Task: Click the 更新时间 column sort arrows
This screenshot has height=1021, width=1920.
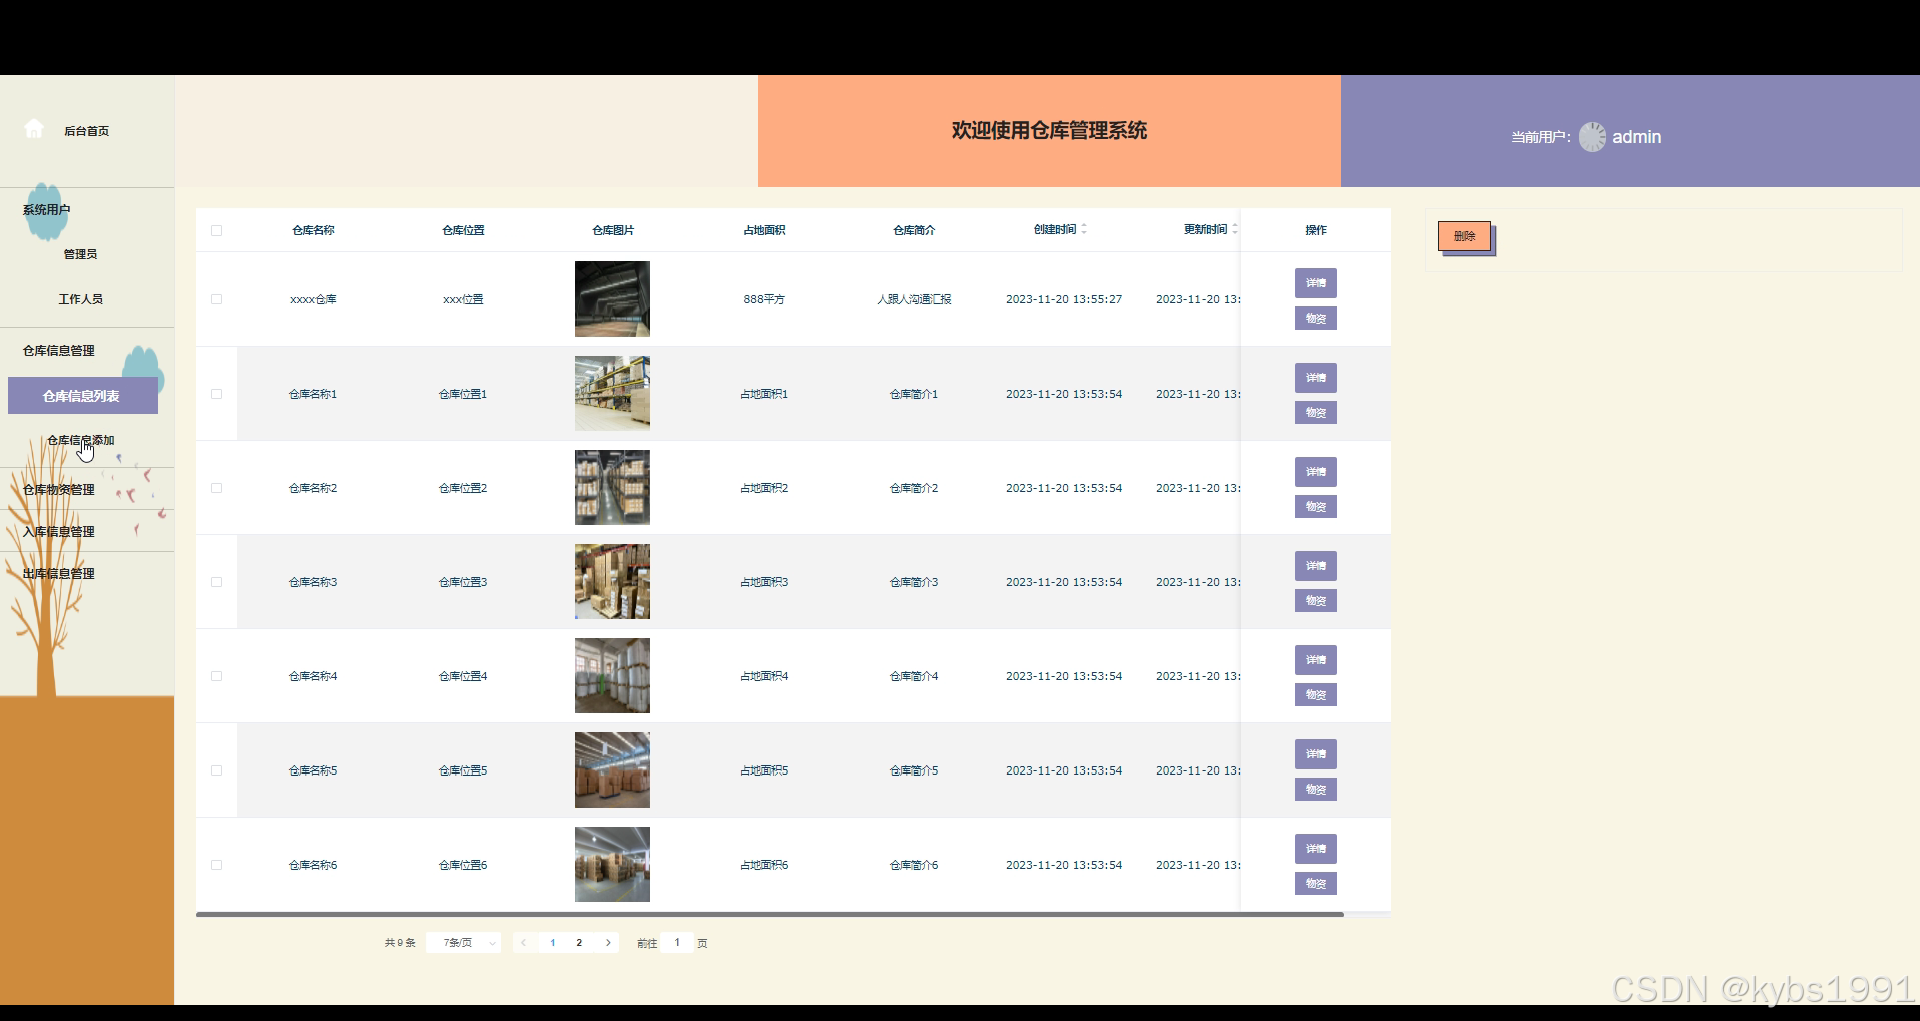Action: click(1235, 229)
